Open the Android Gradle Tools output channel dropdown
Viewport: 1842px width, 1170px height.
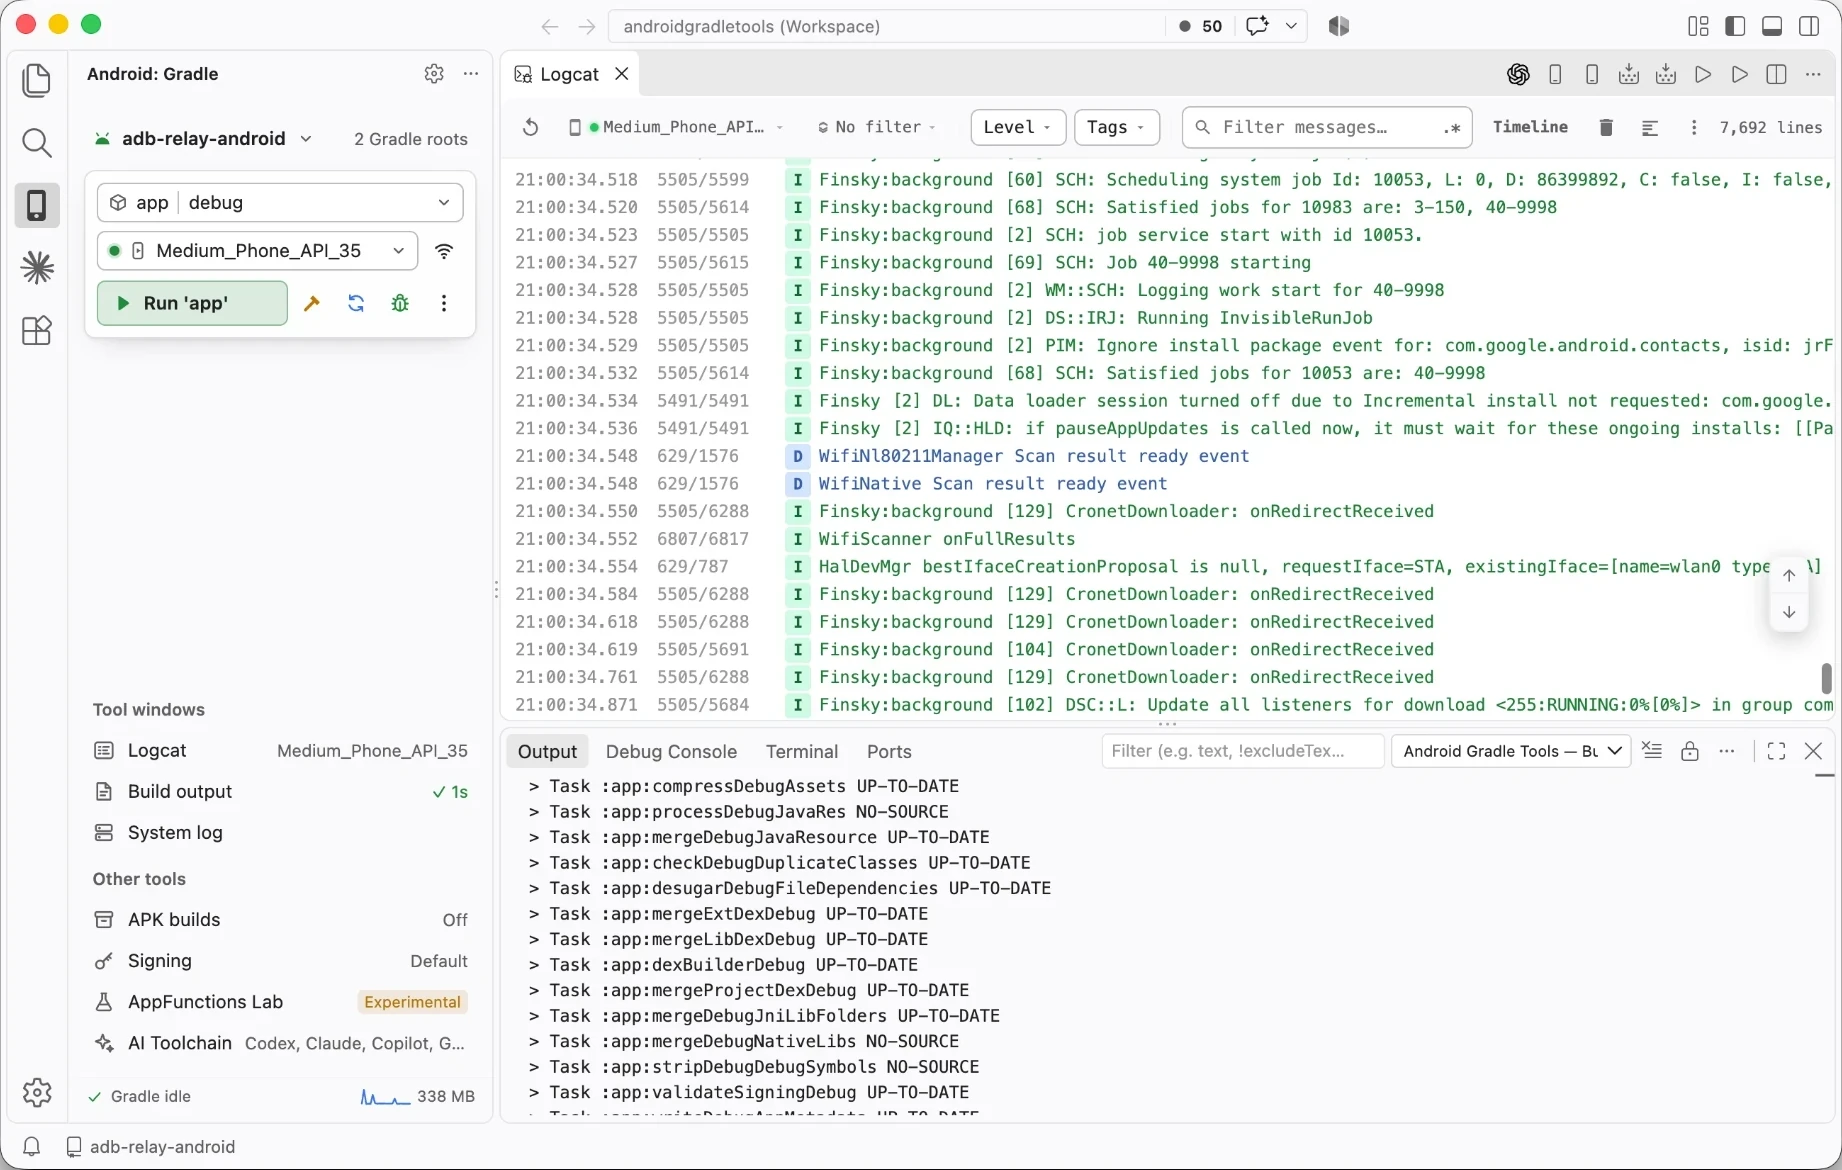click(x=1511, y=751)
